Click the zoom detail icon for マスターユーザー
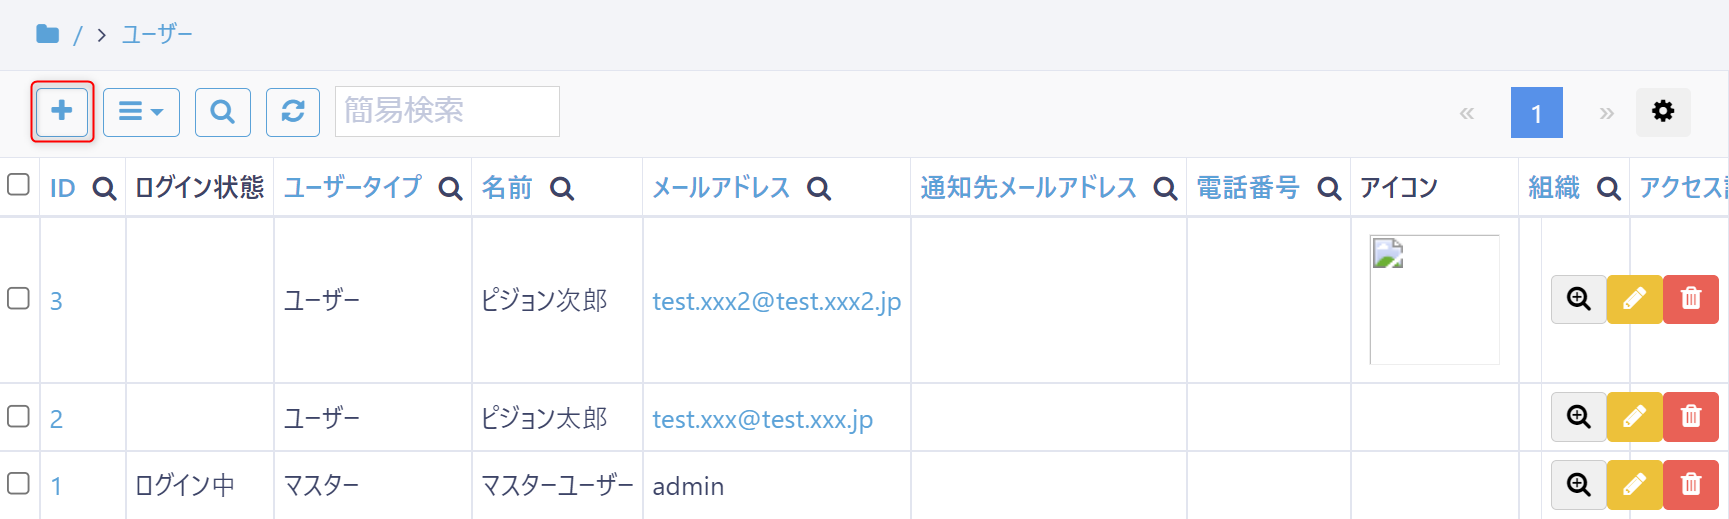The height and width of the screenshot is (519, 1729). pyautogui.click(x=1579, y=485)
